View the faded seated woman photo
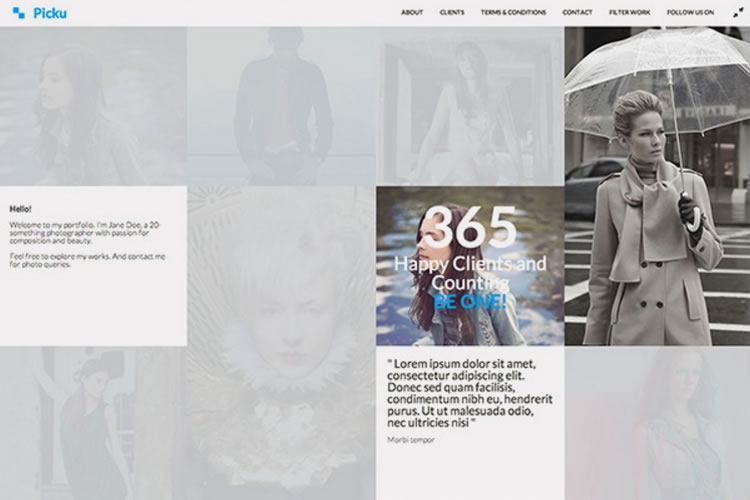 [470, 105]
